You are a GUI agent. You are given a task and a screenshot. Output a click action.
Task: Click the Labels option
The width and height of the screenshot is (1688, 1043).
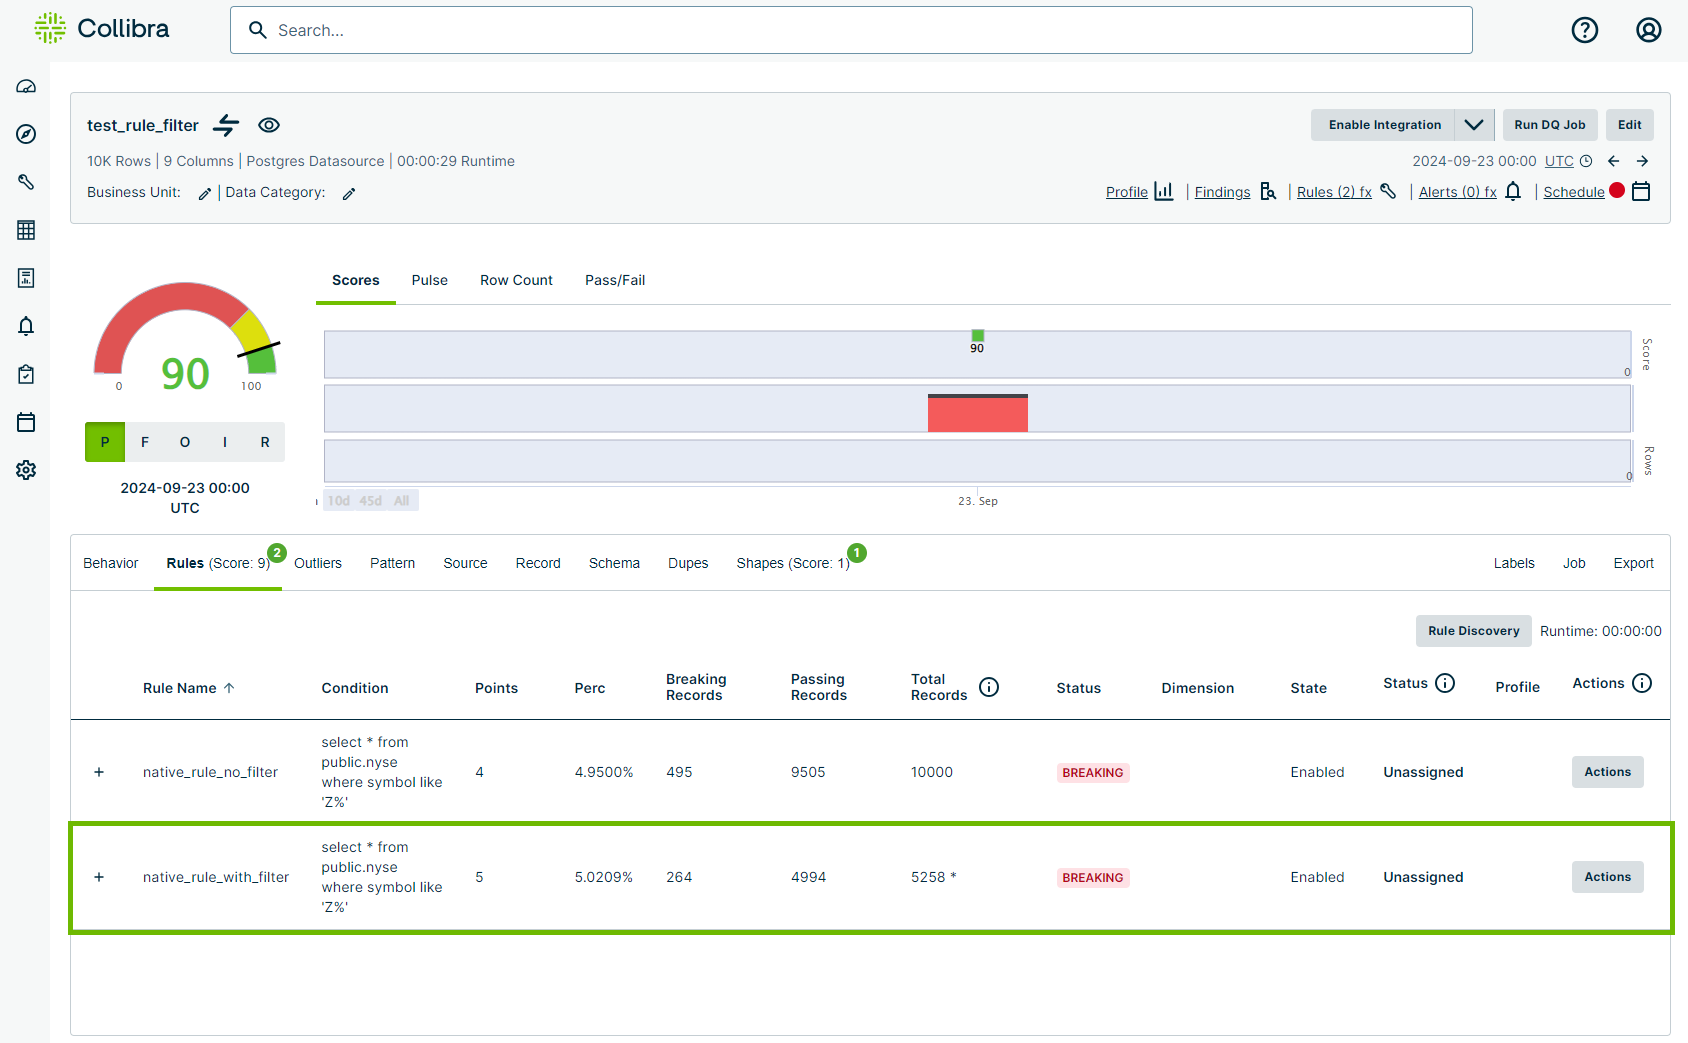pyautogui.click(x=1514, y=563)
